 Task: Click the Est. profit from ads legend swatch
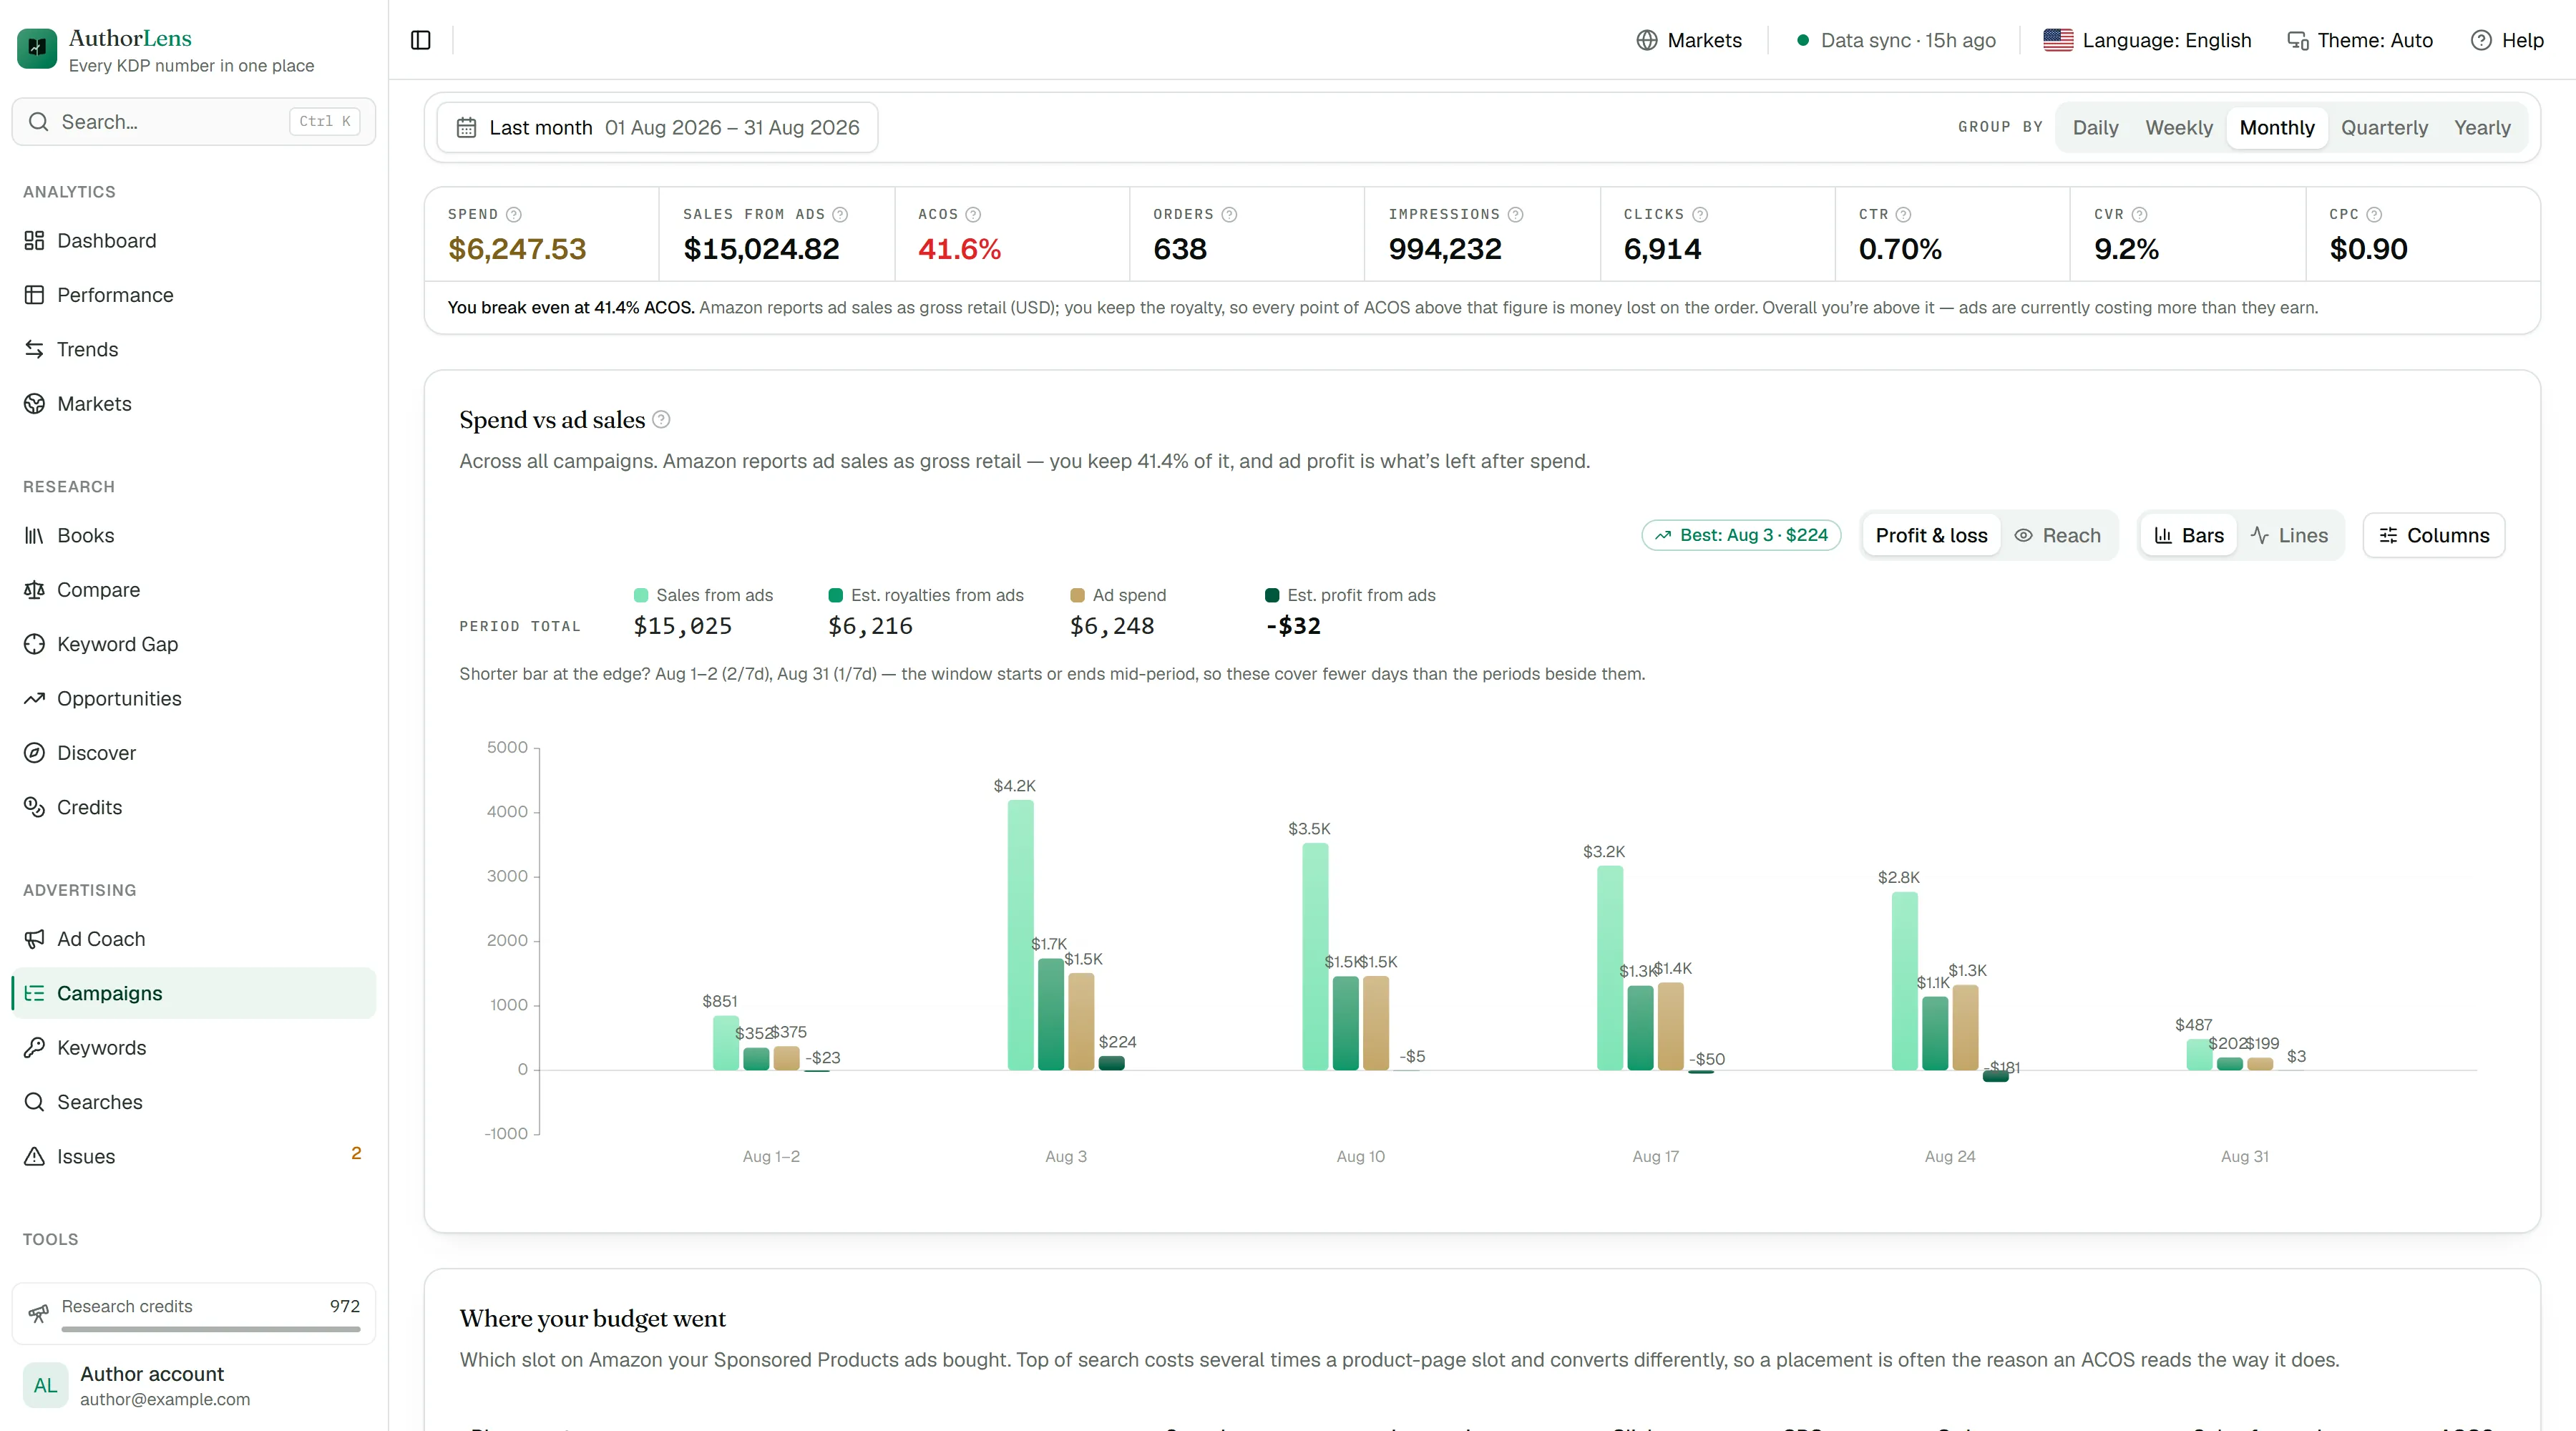tap(1272, 595)
